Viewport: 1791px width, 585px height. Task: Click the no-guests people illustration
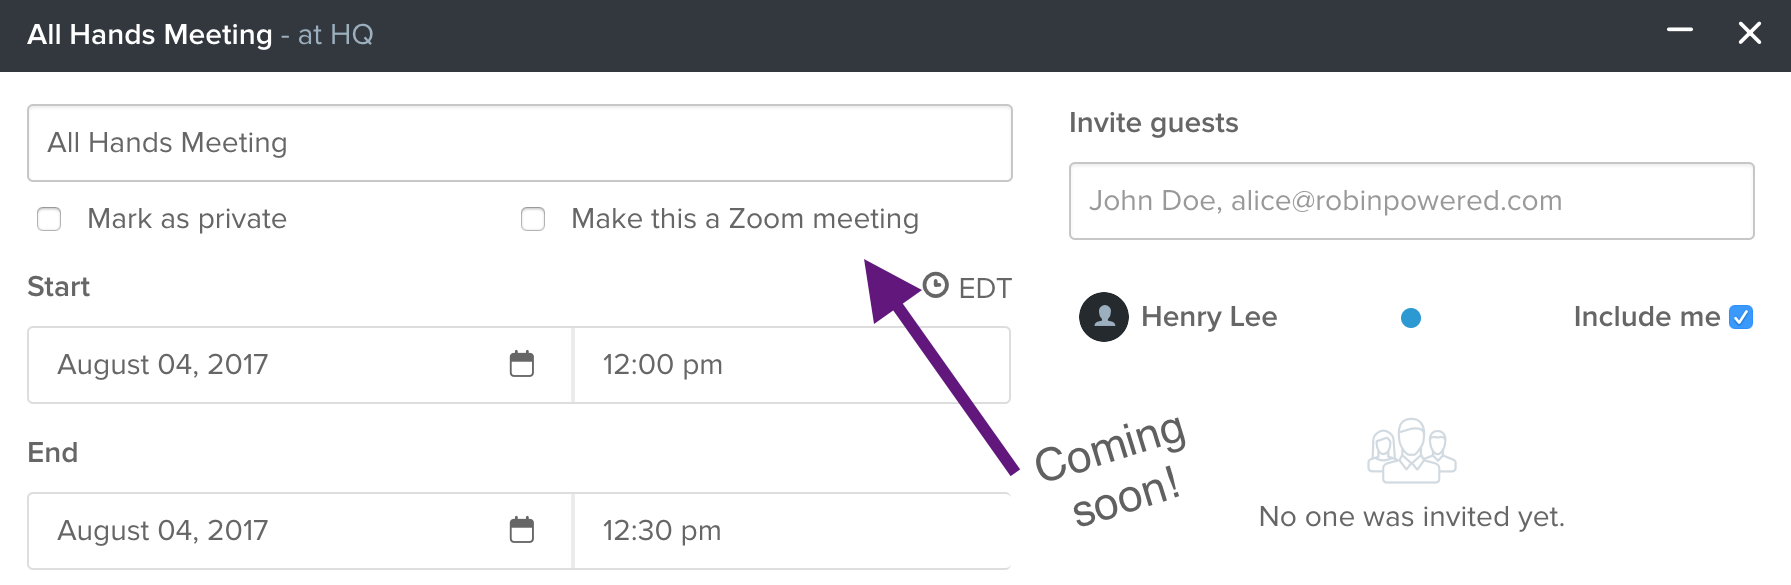(x=1411, y=450)
